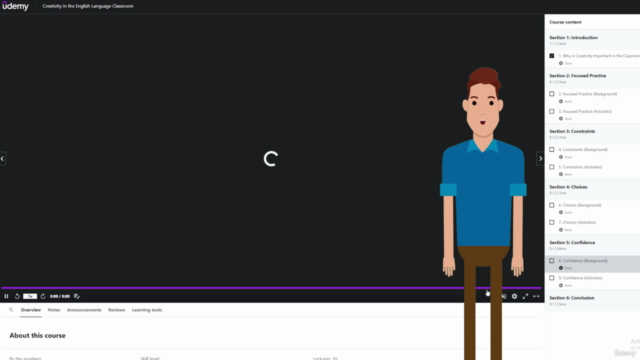The height and width of the screenshot is (360, 640).
Task: Check lecture 2 Focused Practice (Background)
Action: (552, 94)
